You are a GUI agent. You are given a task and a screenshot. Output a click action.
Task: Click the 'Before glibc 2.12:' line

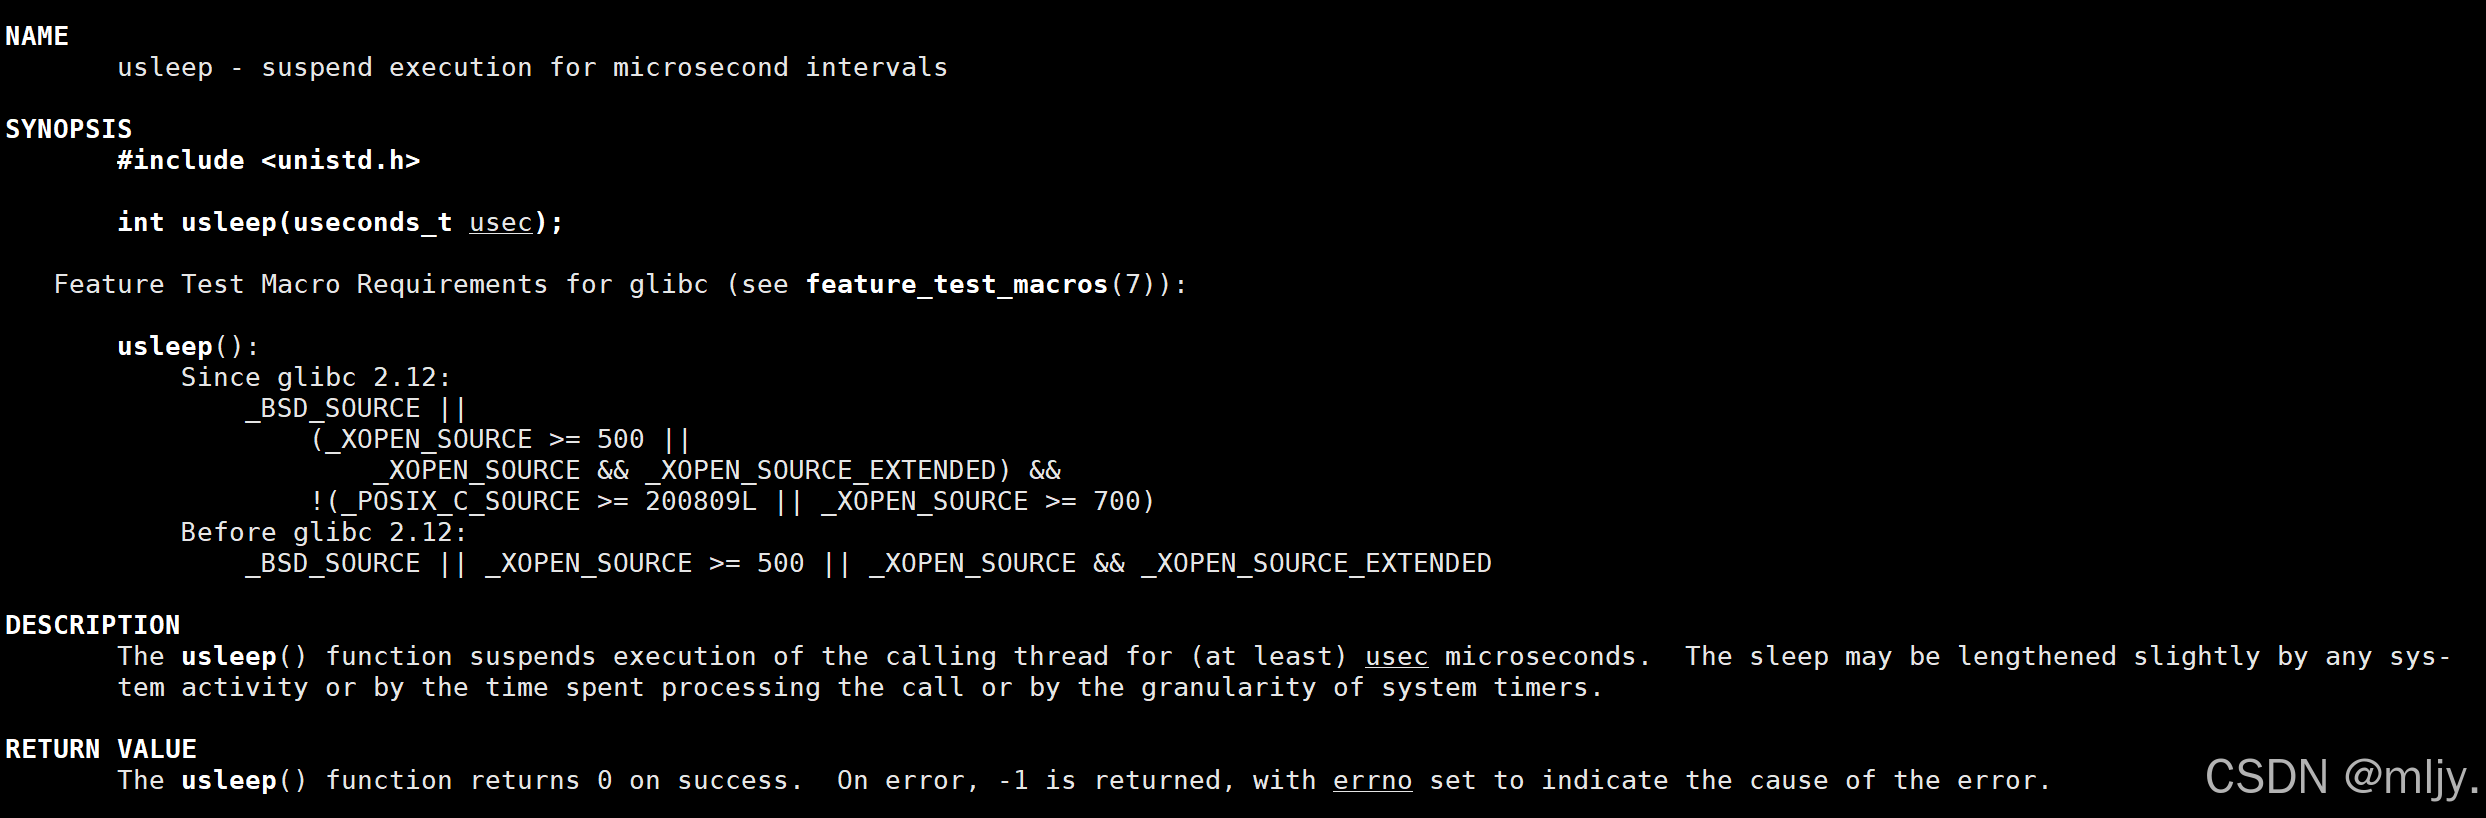click(x=325, y=532)
